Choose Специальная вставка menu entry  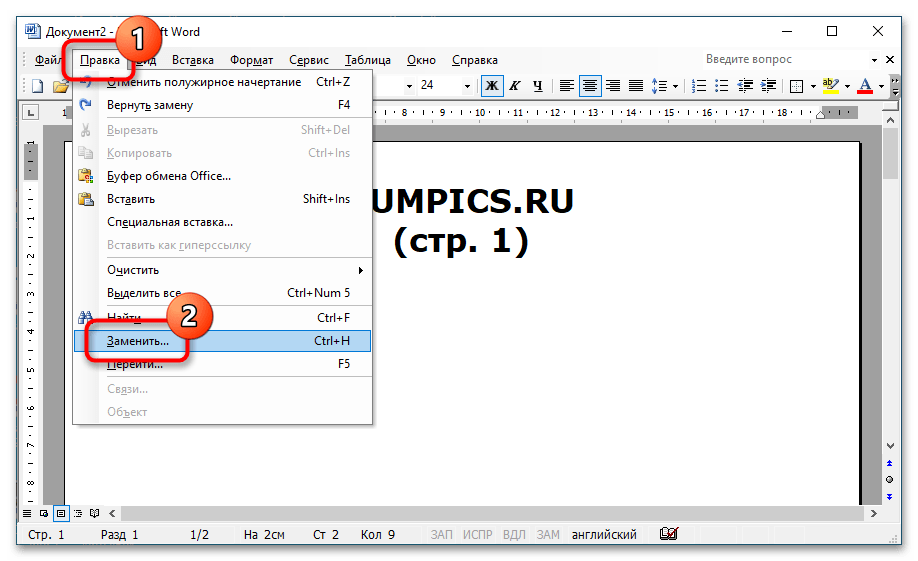point(222,222)
